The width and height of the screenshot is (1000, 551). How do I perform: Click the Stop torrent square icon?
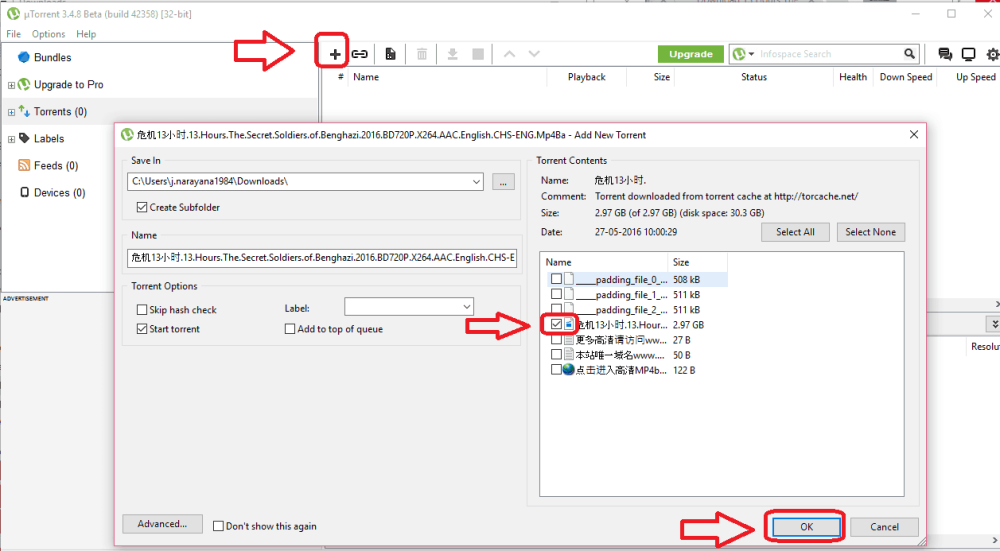(478, 54)
